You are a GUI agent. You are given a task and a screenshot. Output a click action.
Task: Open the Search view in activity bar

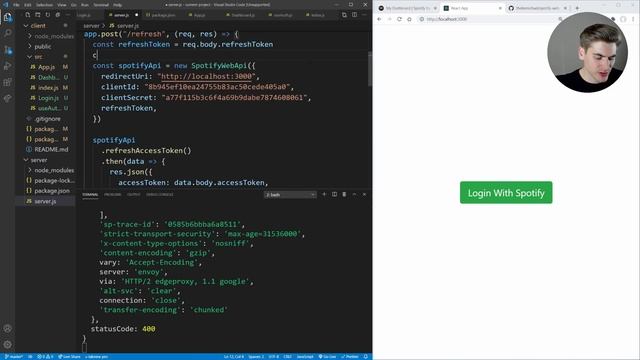coord(7,33)
